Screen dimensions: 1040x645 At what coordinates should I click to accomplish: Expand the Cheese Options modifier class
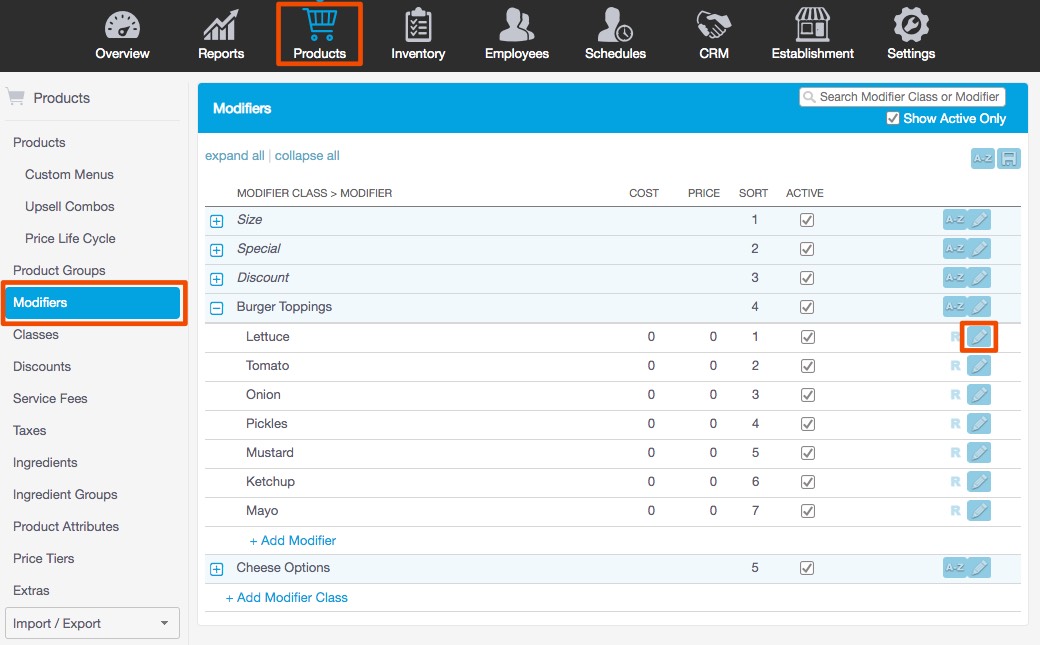coord(217,569)
